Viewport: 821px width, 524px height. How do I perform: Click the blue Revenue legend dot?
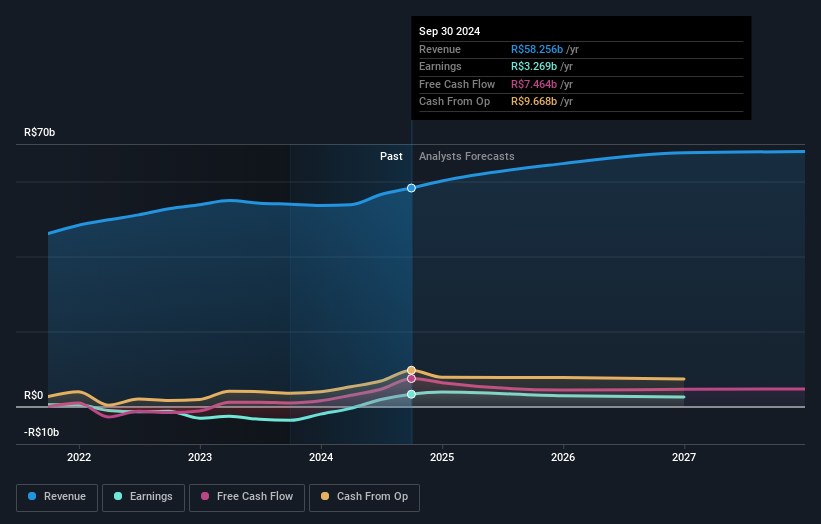point(32,496)
